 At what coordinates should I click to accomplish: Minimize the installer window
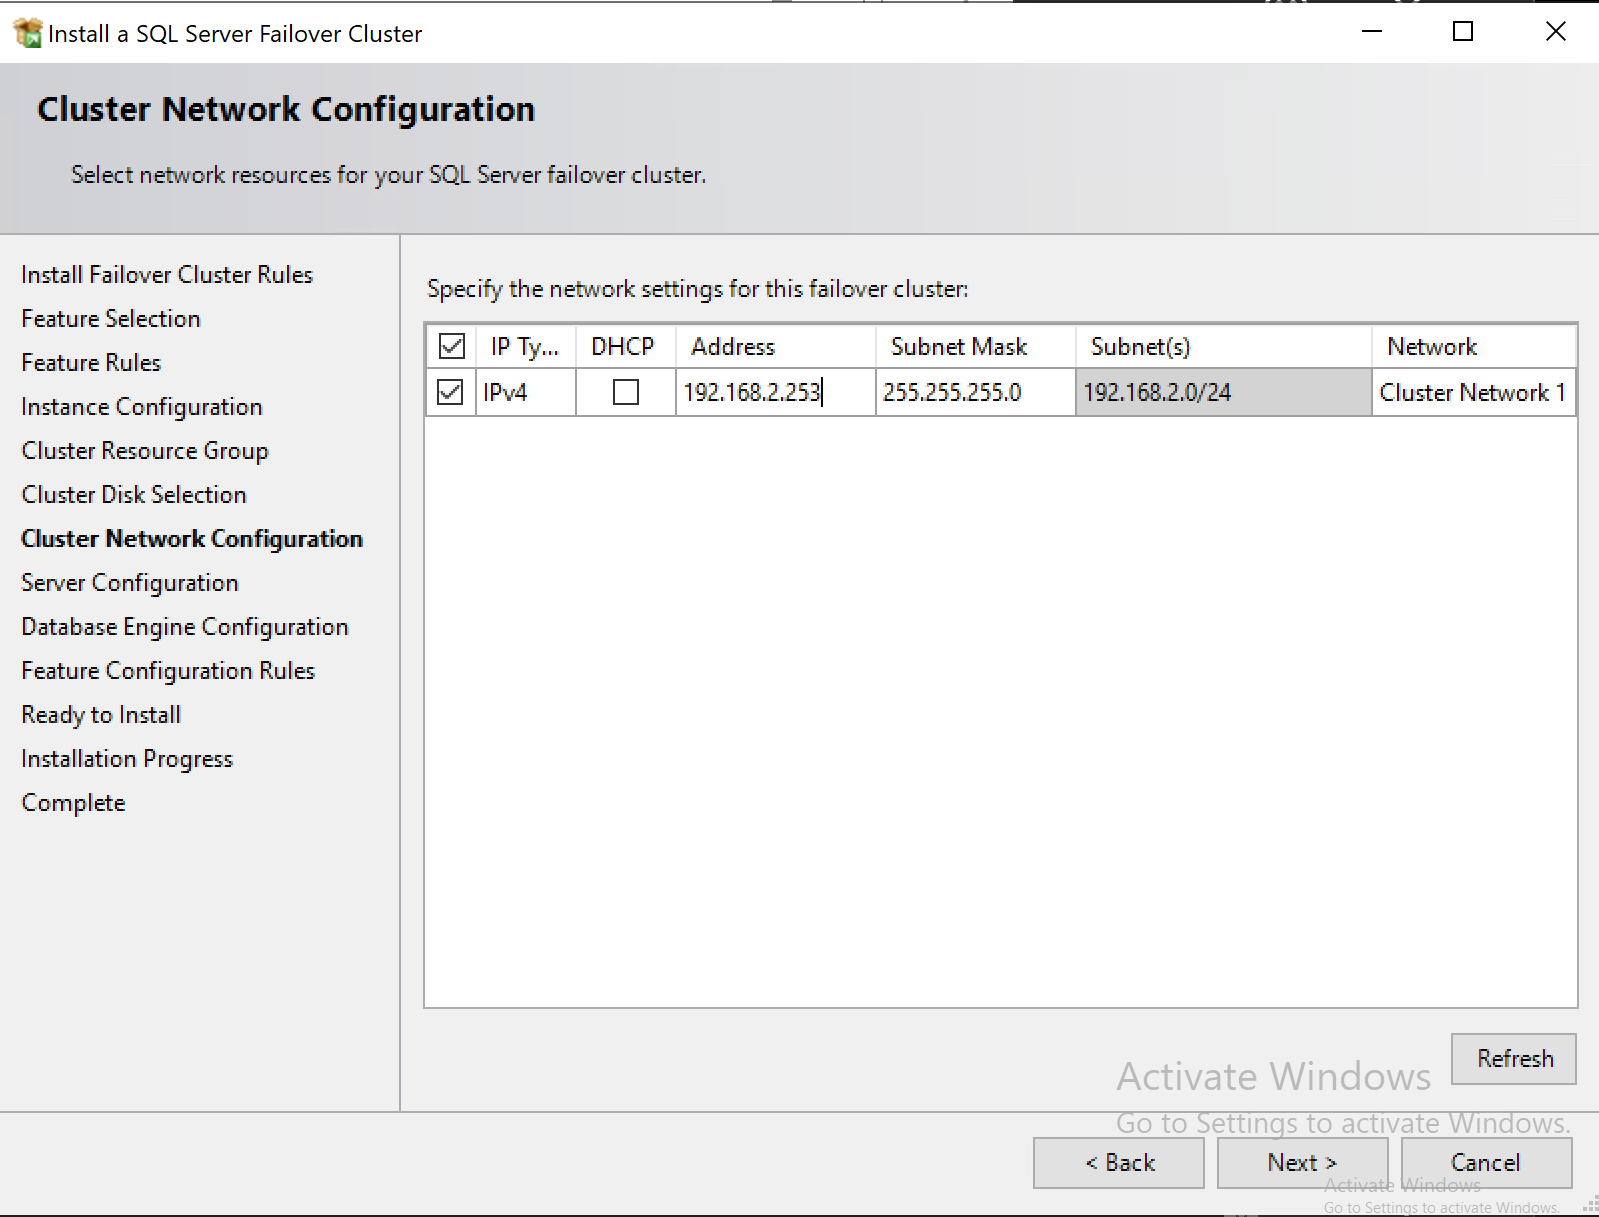point(1372,32)
